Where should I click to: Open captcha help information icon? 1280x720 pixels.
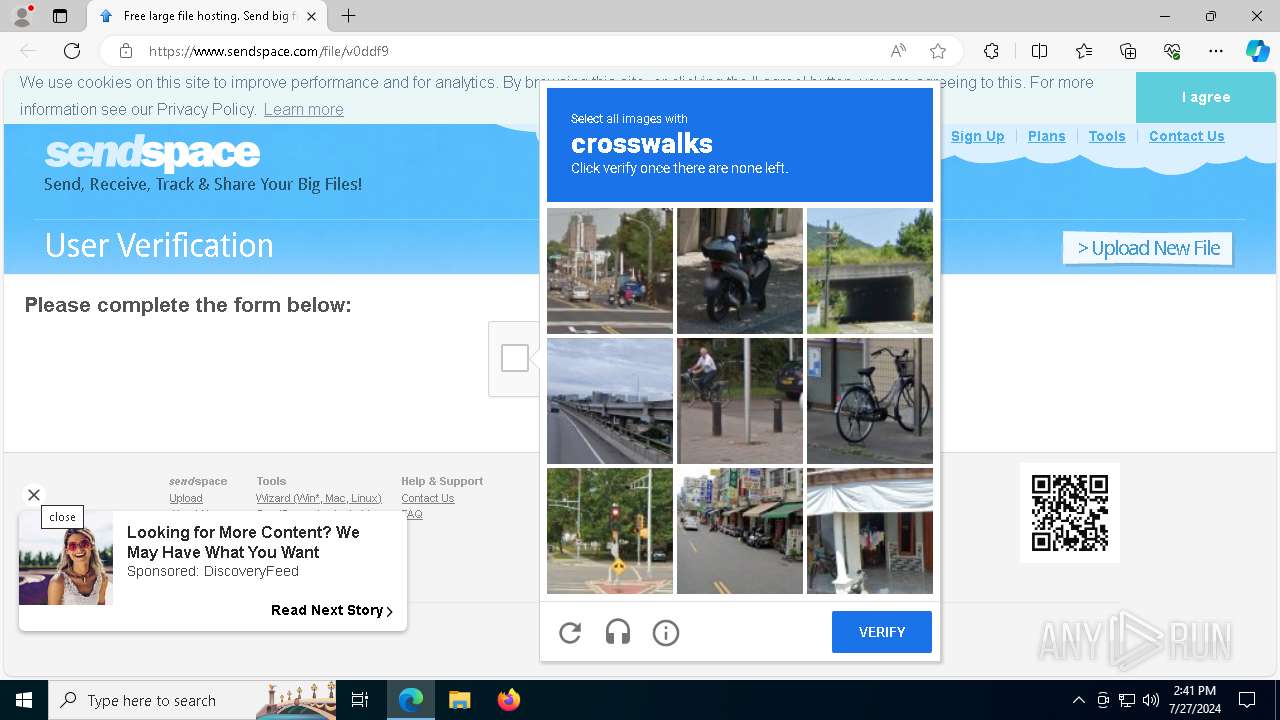pyautogui.click(x=666, y=632)
